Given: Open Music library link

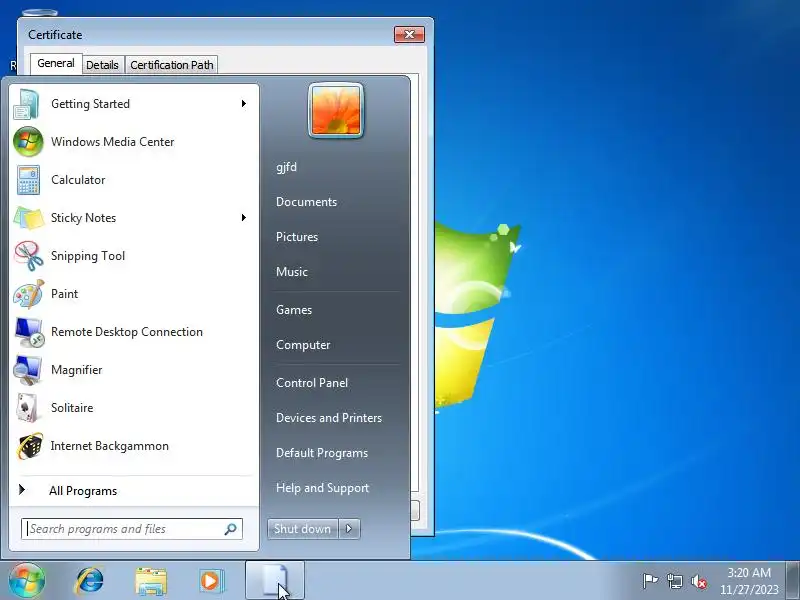Looking at the screenshot, I should (291, 272).
